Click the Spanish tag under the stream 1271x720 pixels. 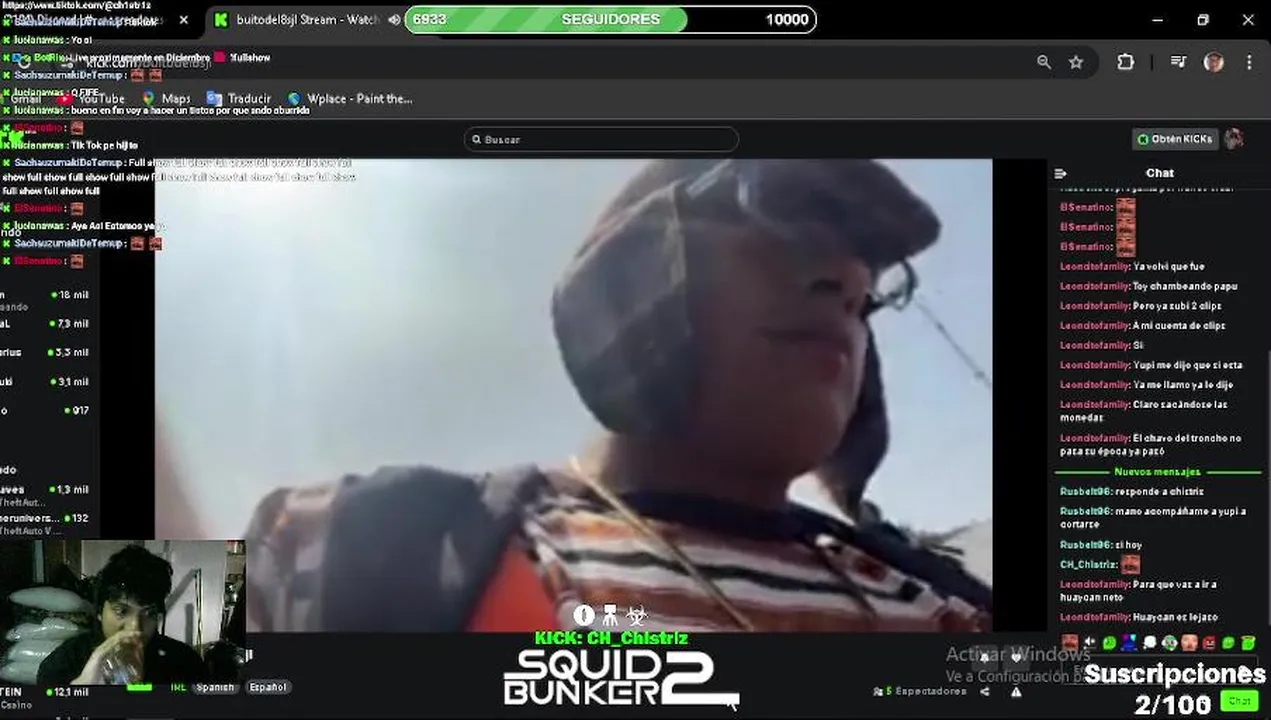(x=215, y=687)
